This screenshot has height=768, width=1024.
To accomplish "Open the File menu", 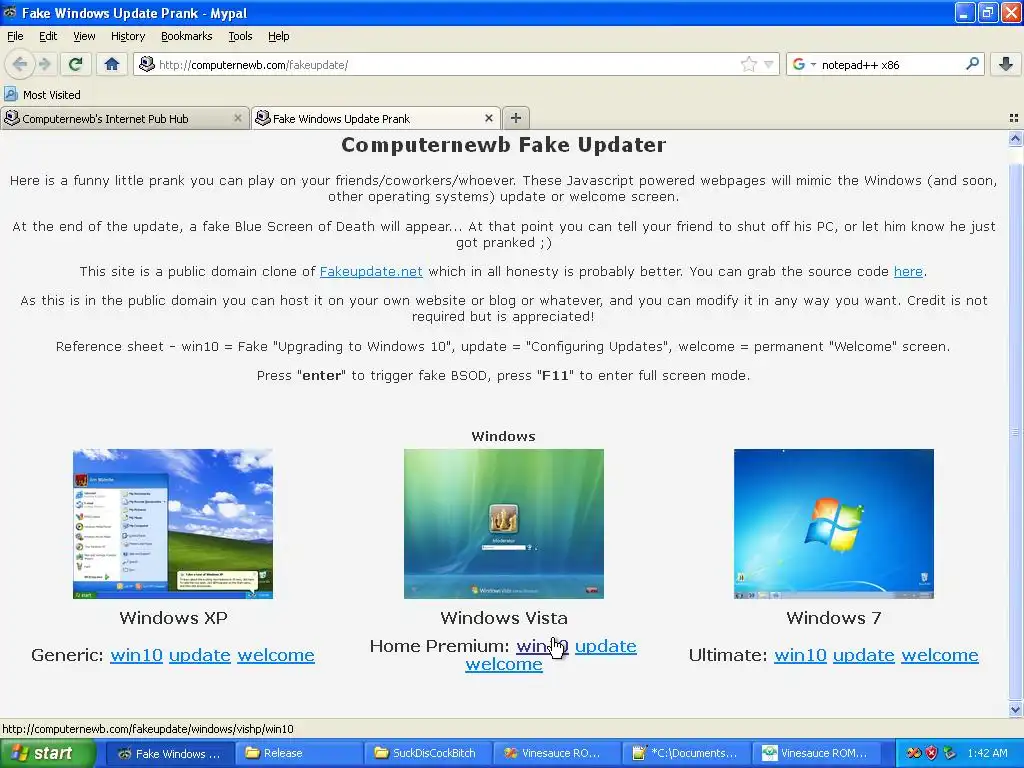I will point(15,36).
